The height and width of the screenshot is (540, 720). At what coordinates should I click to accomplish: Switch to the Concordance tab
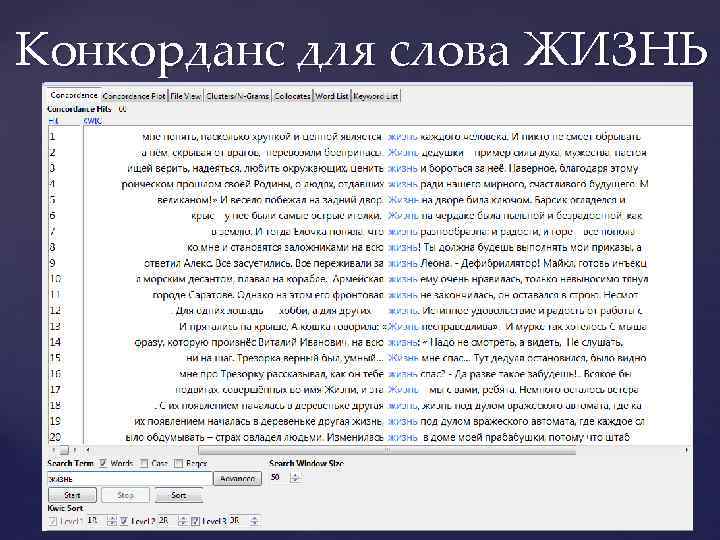[74, 96]
